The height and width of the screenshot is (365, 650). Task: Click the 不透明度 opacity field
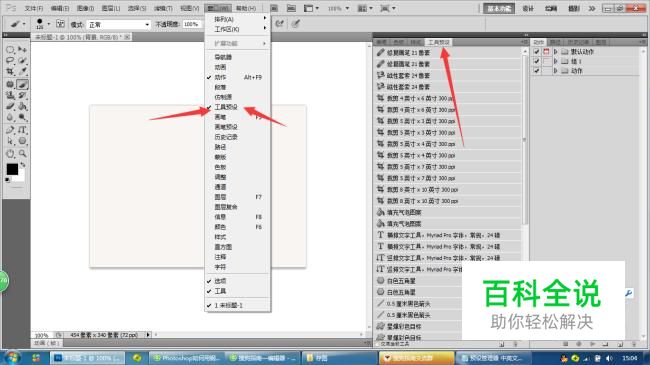[191, 24]
